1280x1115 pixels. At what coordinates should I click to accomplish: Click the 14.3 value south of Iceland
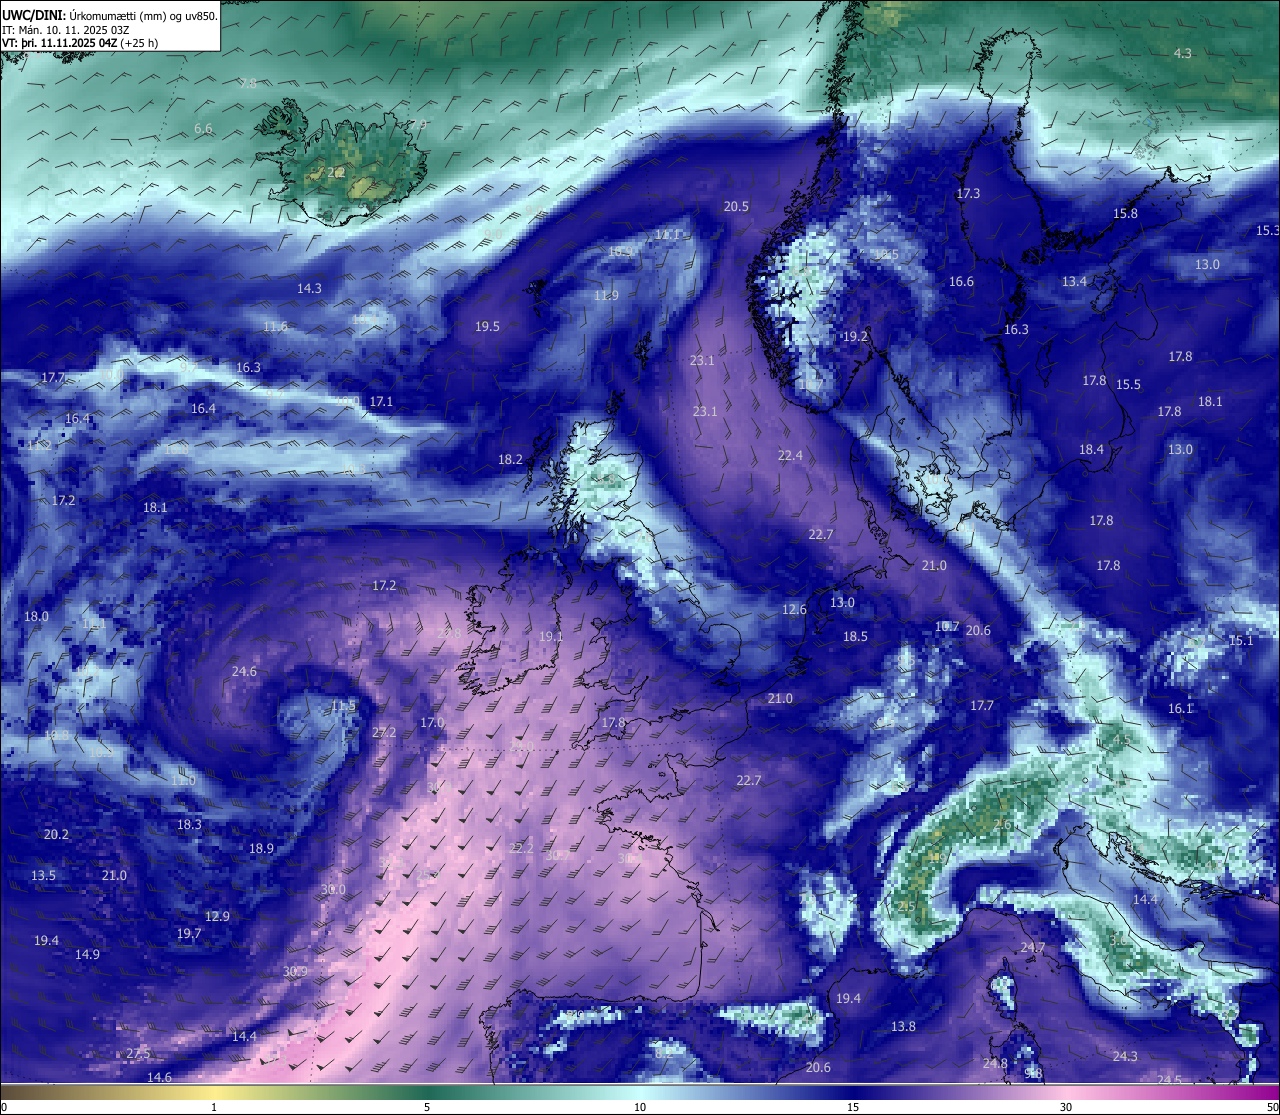point(309,288)
